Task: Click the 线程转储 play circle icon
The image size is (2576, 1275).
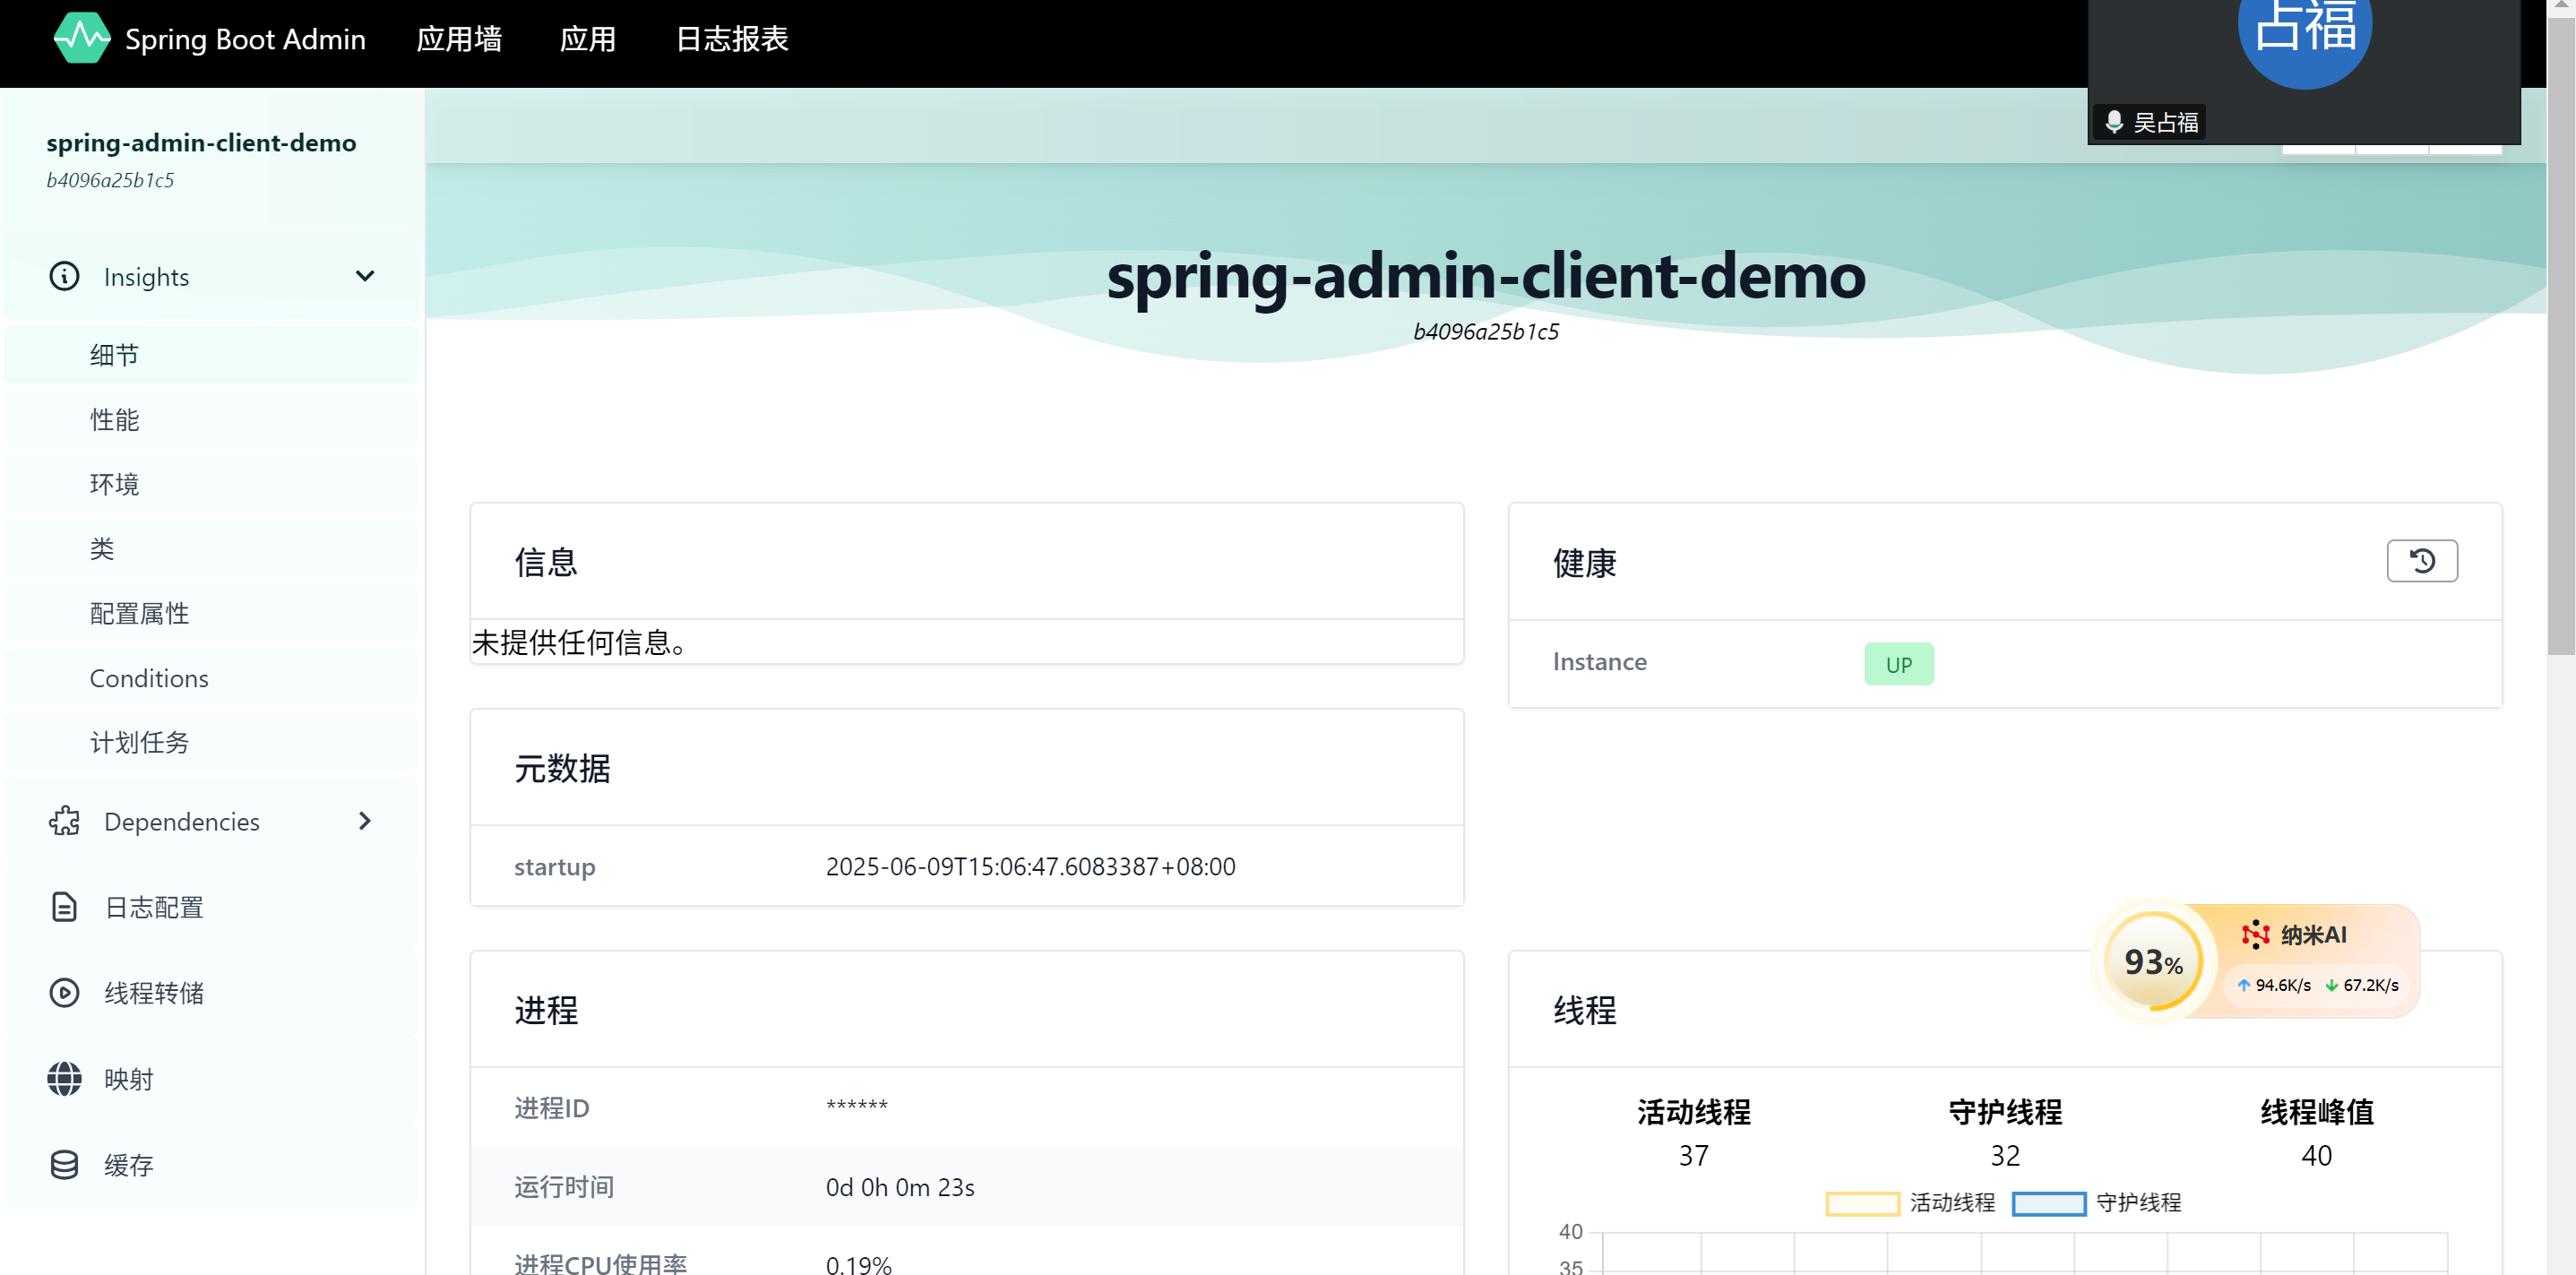Action: (64, 993)
